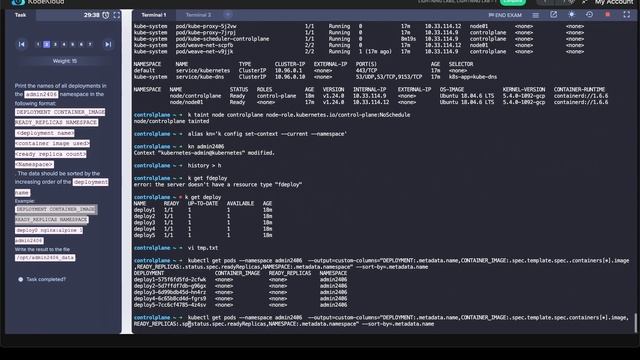Click pod/kube-scheduler-controlplane row
640x360 pixels.
tap(359, 39)
